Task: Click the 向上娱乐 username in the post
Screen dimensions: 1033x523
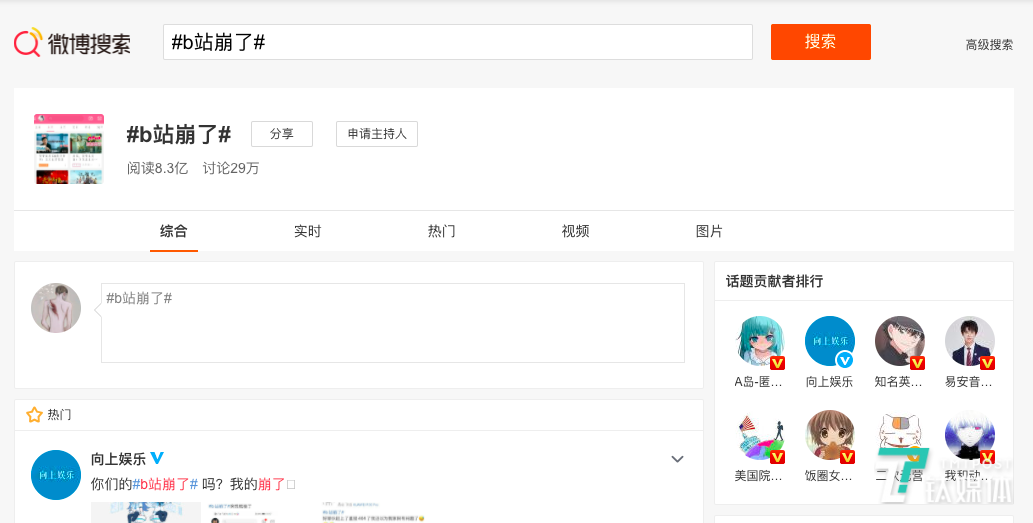Action: point(119,458)
